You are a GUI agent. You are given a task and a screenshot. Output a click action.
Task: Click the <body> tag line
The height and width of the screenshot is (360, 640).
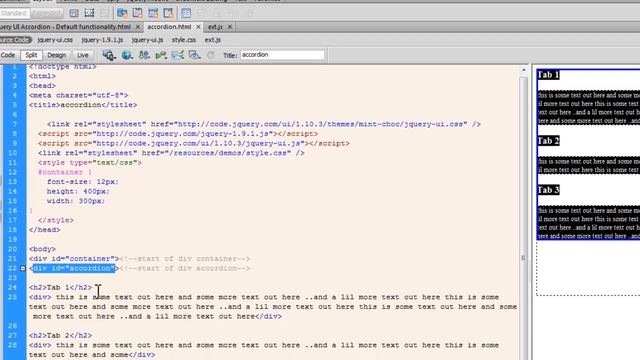point(42,249)
